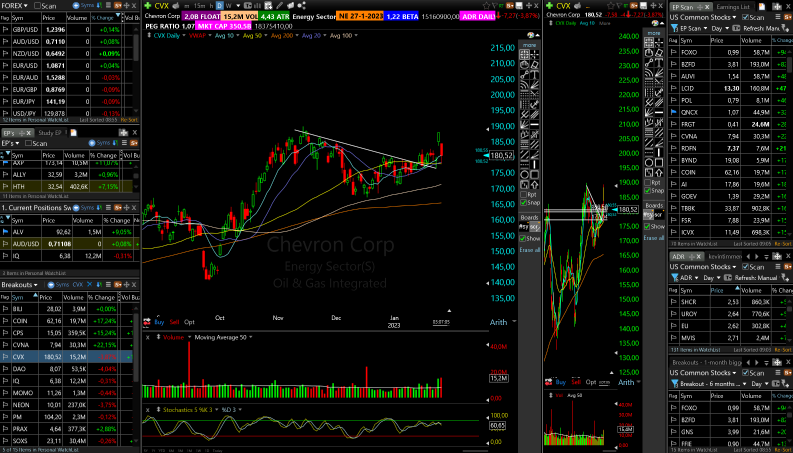Toggle Show checkbox under right chart Boards
Image resolution: width=793 pixels, height=453 pixels.
pos(647,226)
